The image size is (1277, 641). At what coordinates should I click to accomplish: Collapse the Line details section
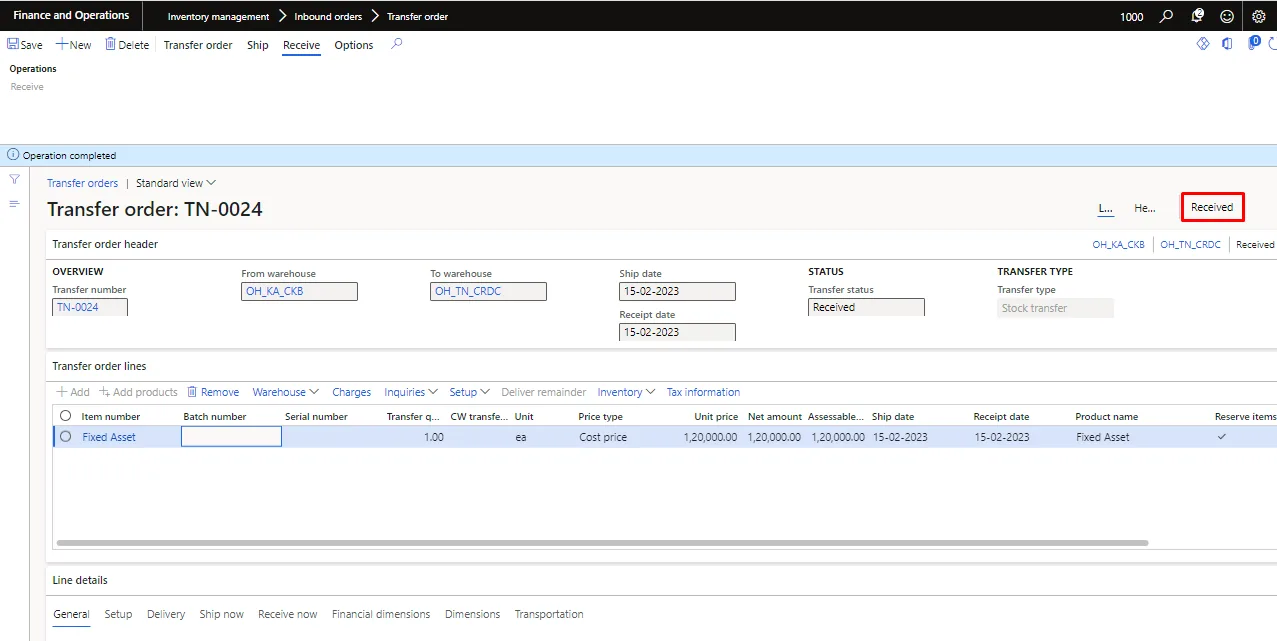coord(80,580)
